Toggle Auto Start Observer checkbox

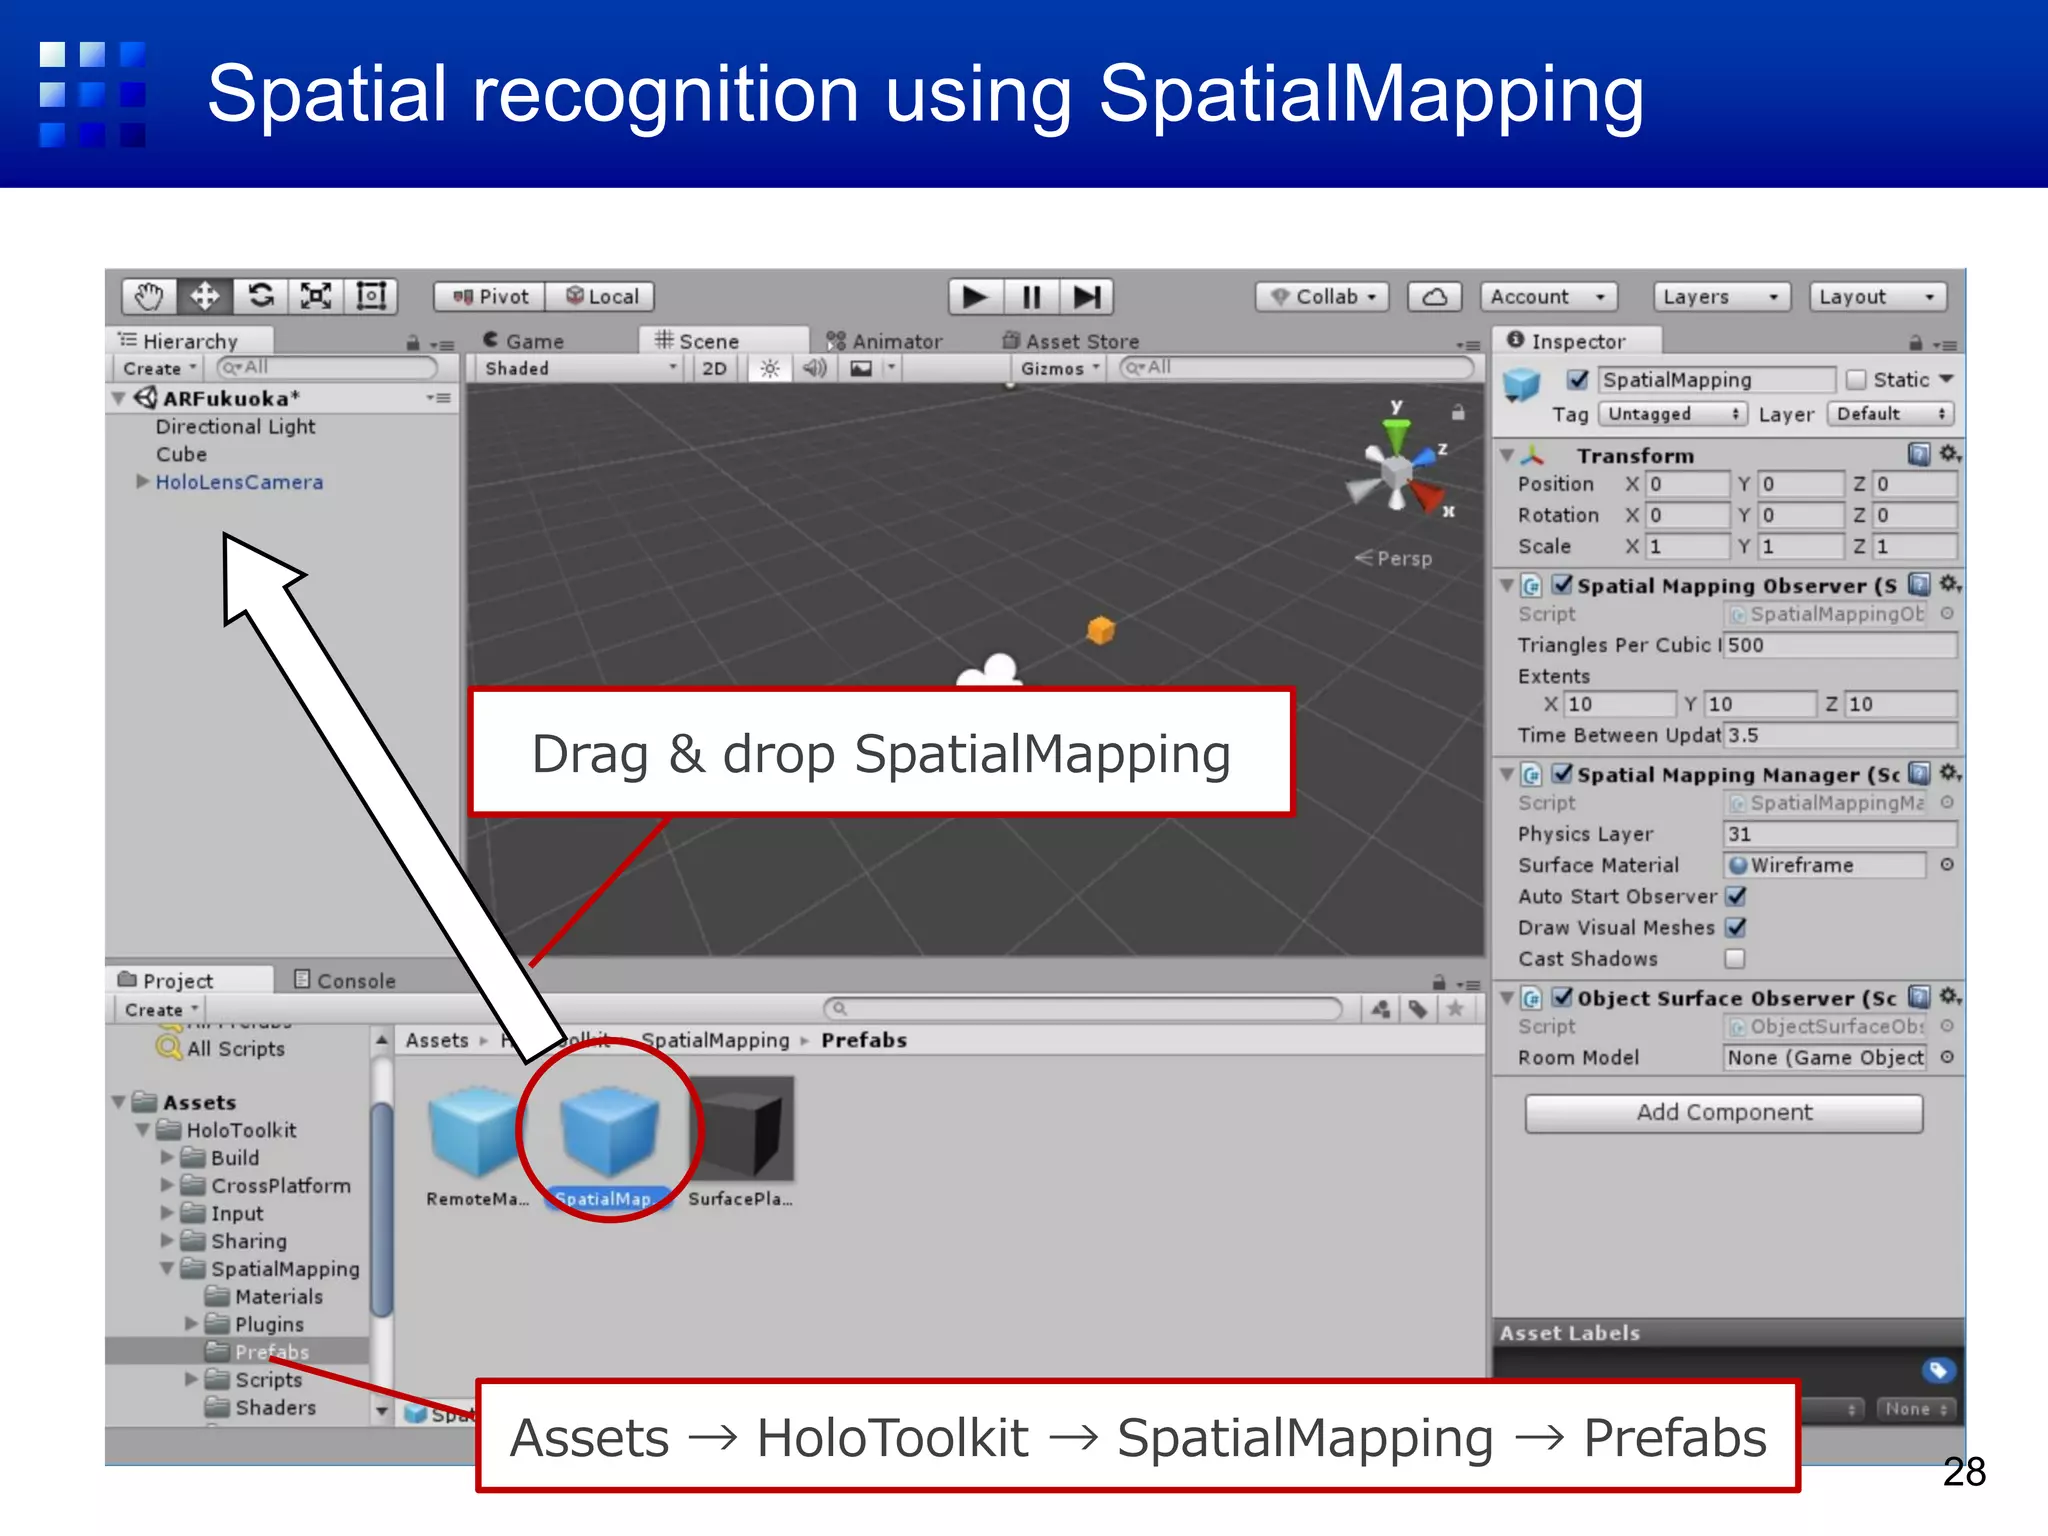click(1736, 896)
